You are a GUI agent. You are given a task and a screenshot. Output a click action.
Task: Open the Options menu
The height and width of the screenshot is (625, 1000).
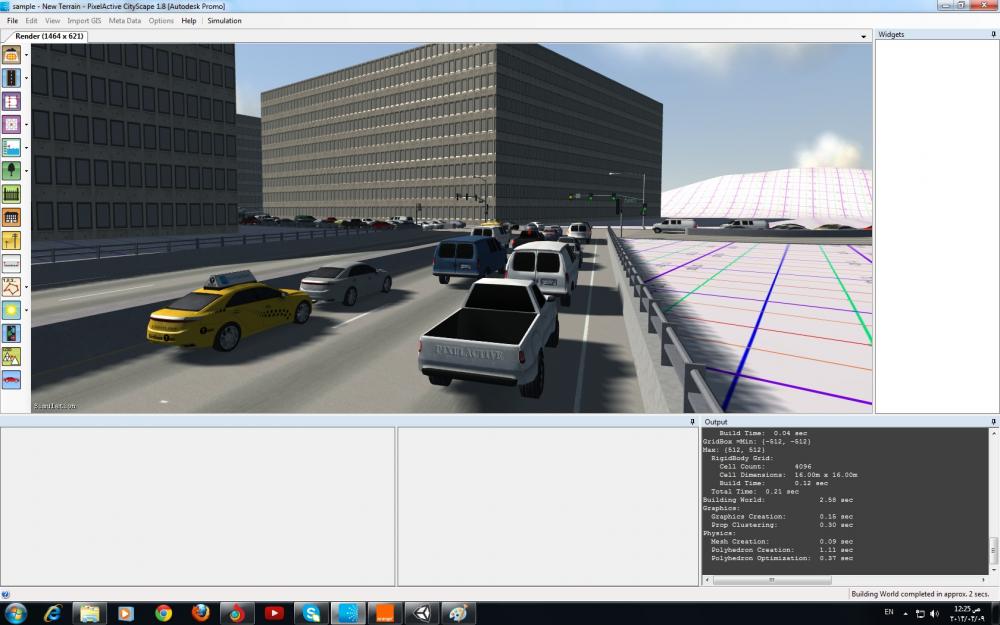pos(161,20)
